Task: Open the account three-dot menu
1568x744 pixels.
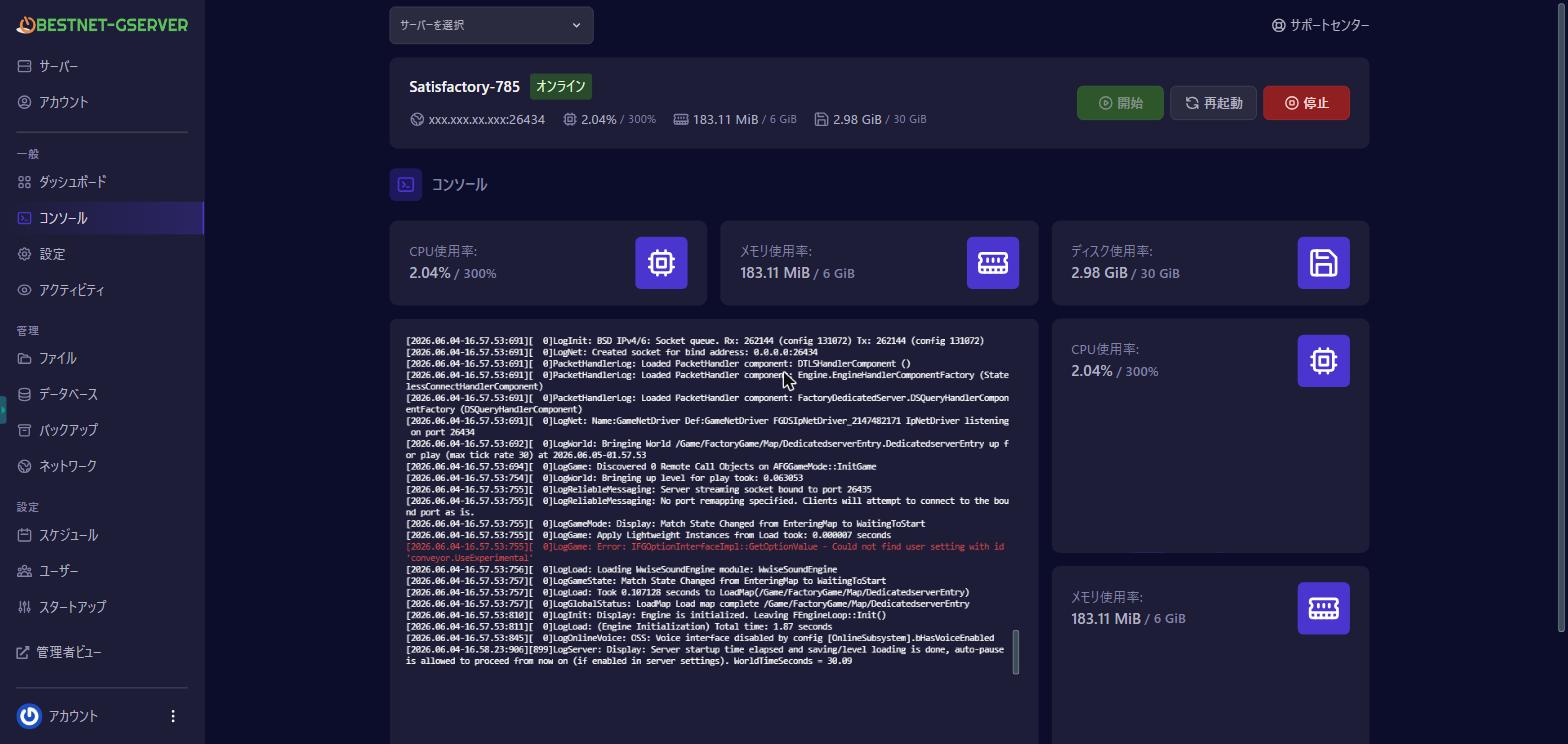Action: point(173,716)
